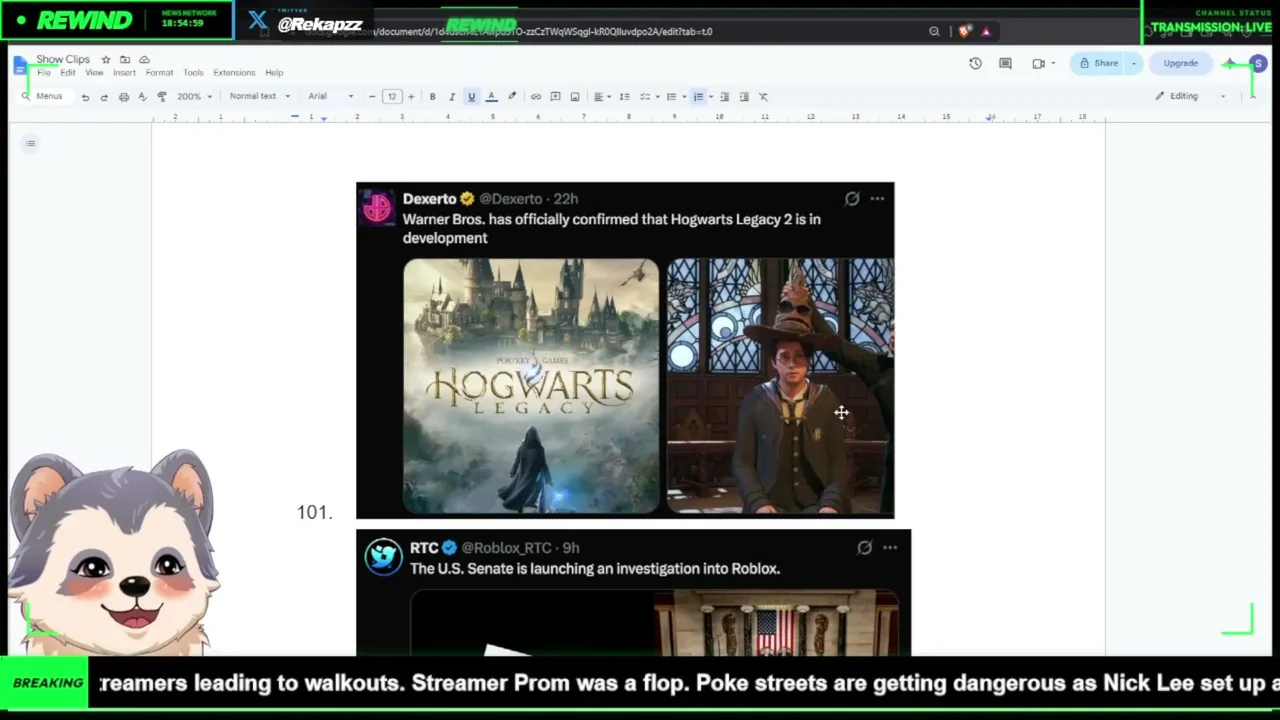Screen dimensions: 1280x720
Task: Increase indent of the selection
Action: [x=744, y=97]
